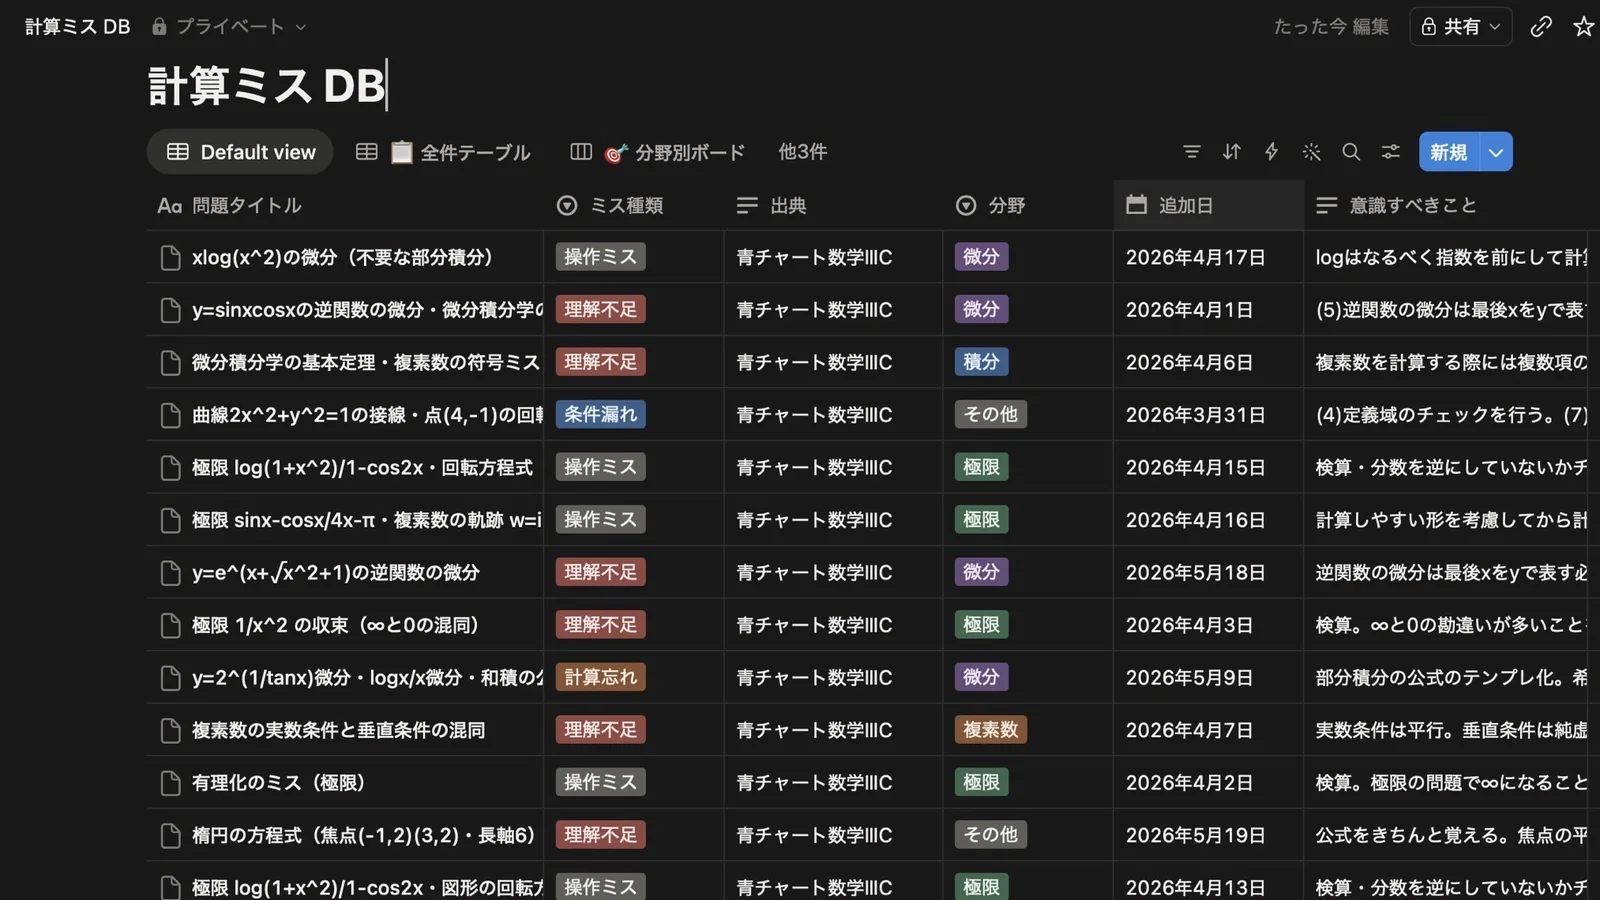Open row y=e^(x+√x^2+1)の逆関数の微分
This screenshot has width=1600, height=900.
pos(336,573)
